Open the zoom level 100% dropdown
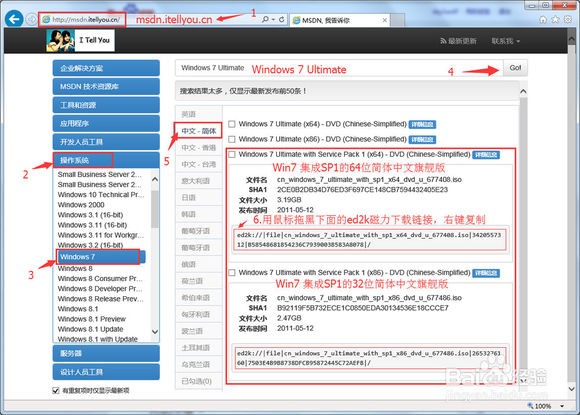Image resolution: width=580 pixels, height=415 pixels. click(562, 406)
